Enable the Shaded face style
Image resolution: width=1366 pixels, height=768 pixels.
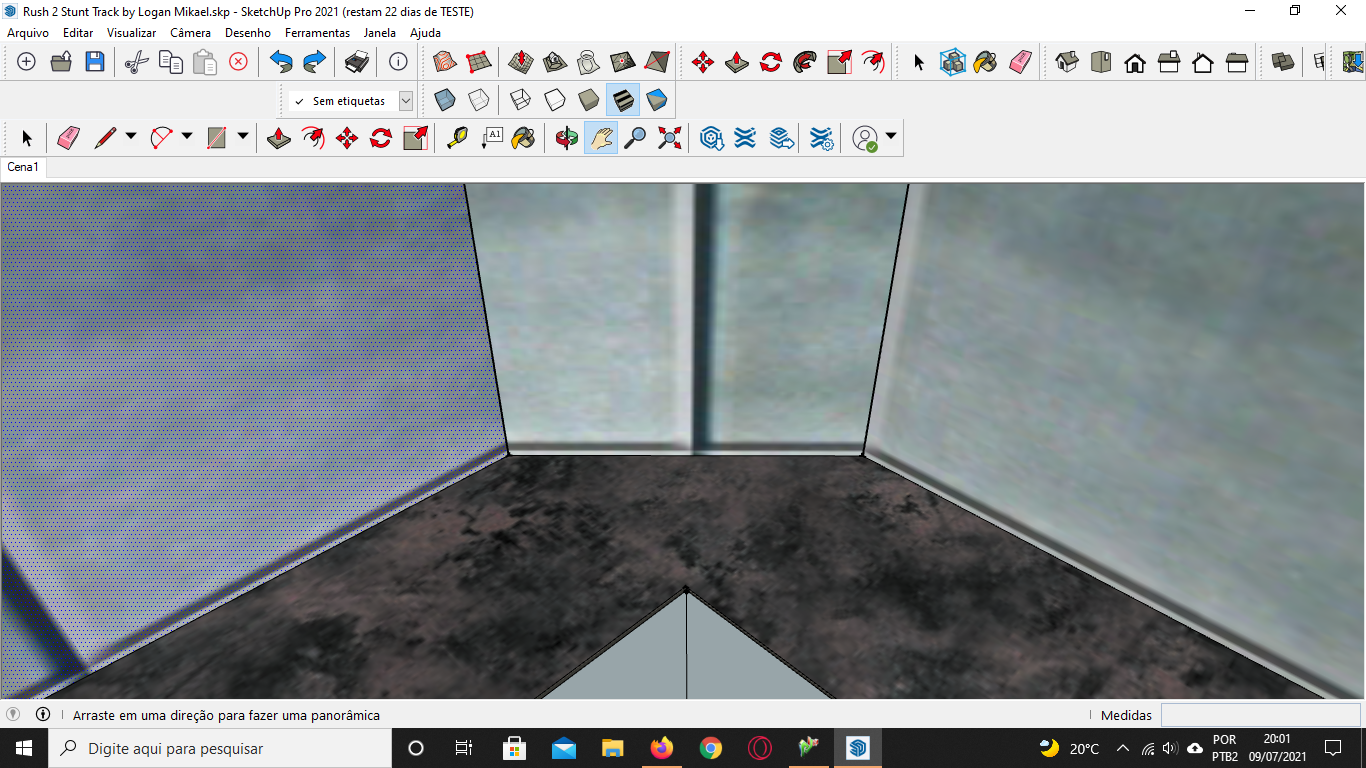(x=589, y=100)
